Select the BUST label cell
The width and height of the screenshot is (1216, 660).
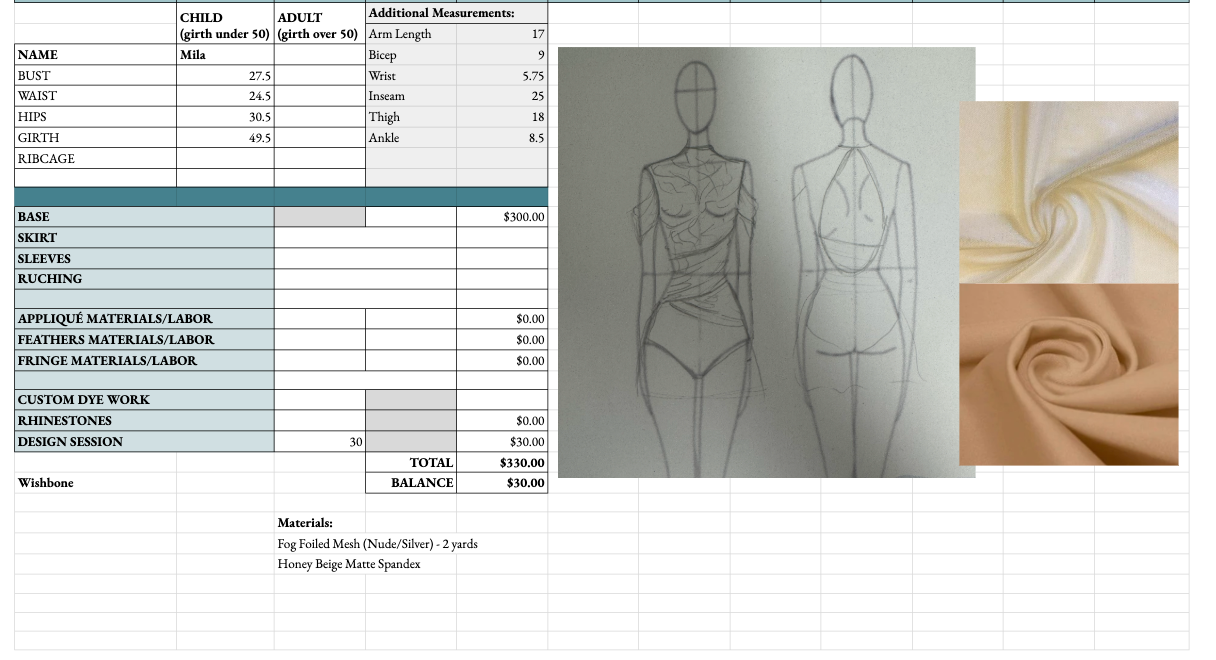[x=96, y=76]
